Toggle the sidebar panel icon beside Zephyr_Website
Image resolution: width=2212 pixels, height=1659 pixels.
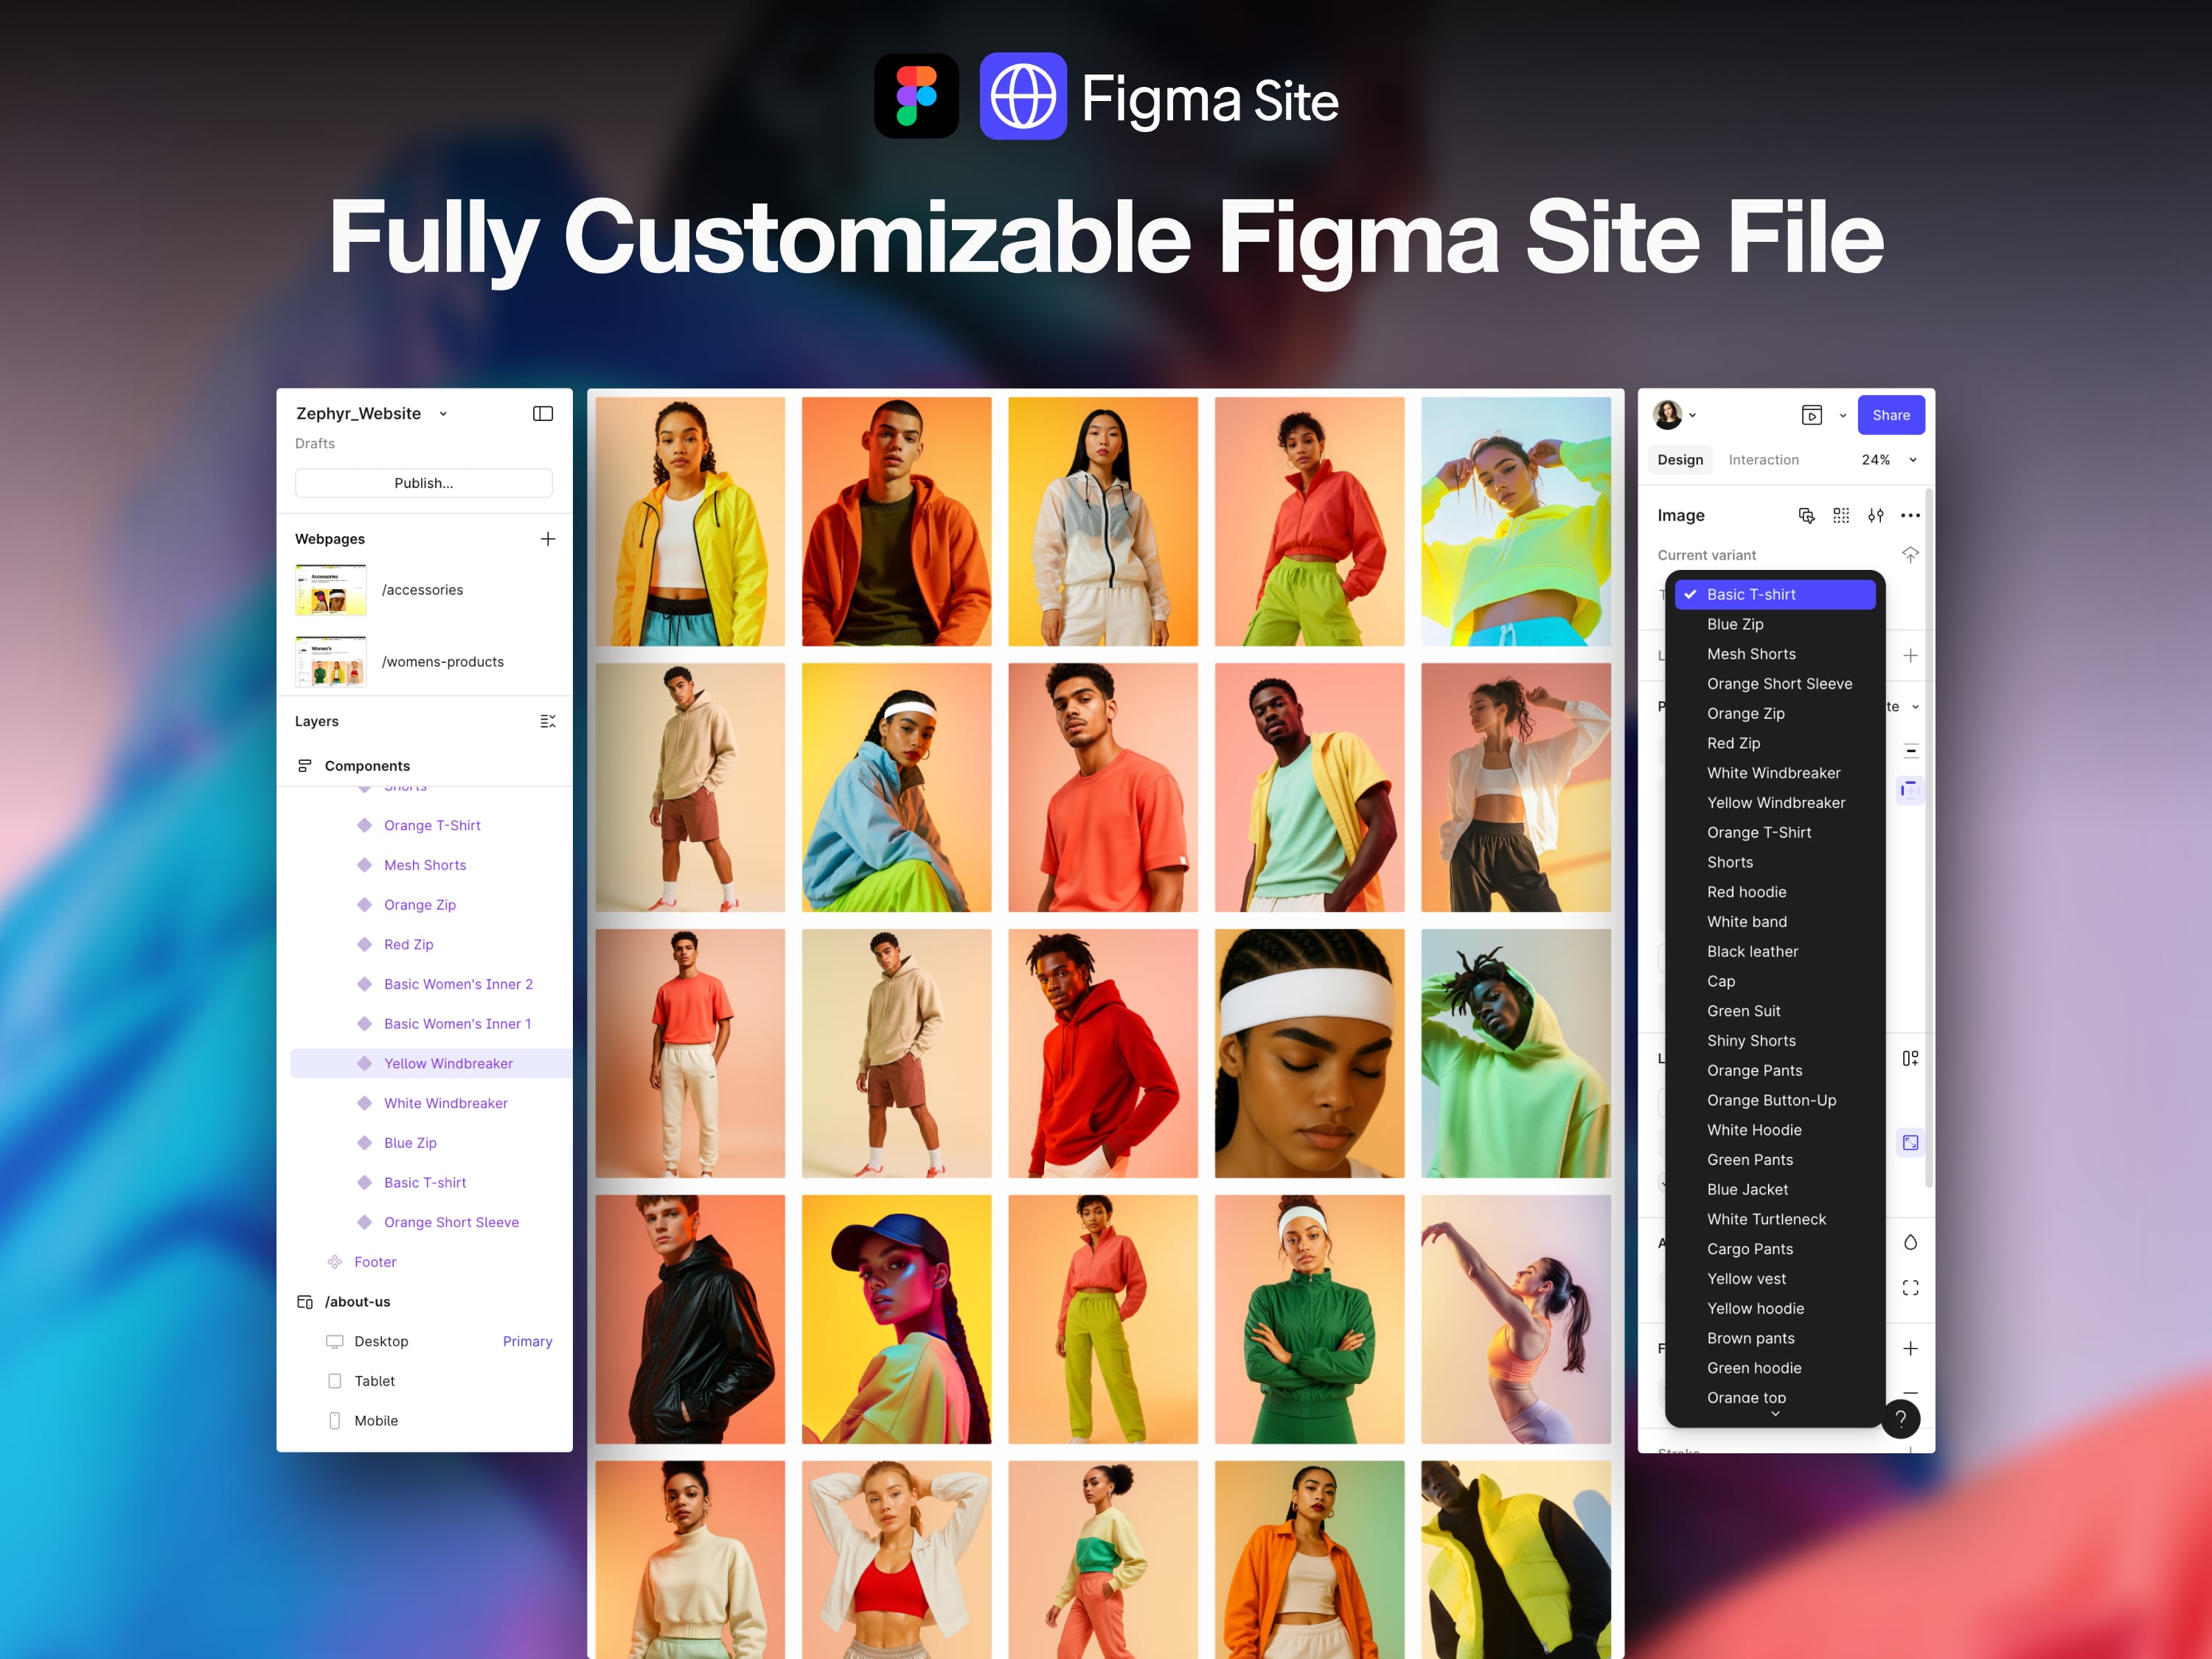(x=543, y=414)
